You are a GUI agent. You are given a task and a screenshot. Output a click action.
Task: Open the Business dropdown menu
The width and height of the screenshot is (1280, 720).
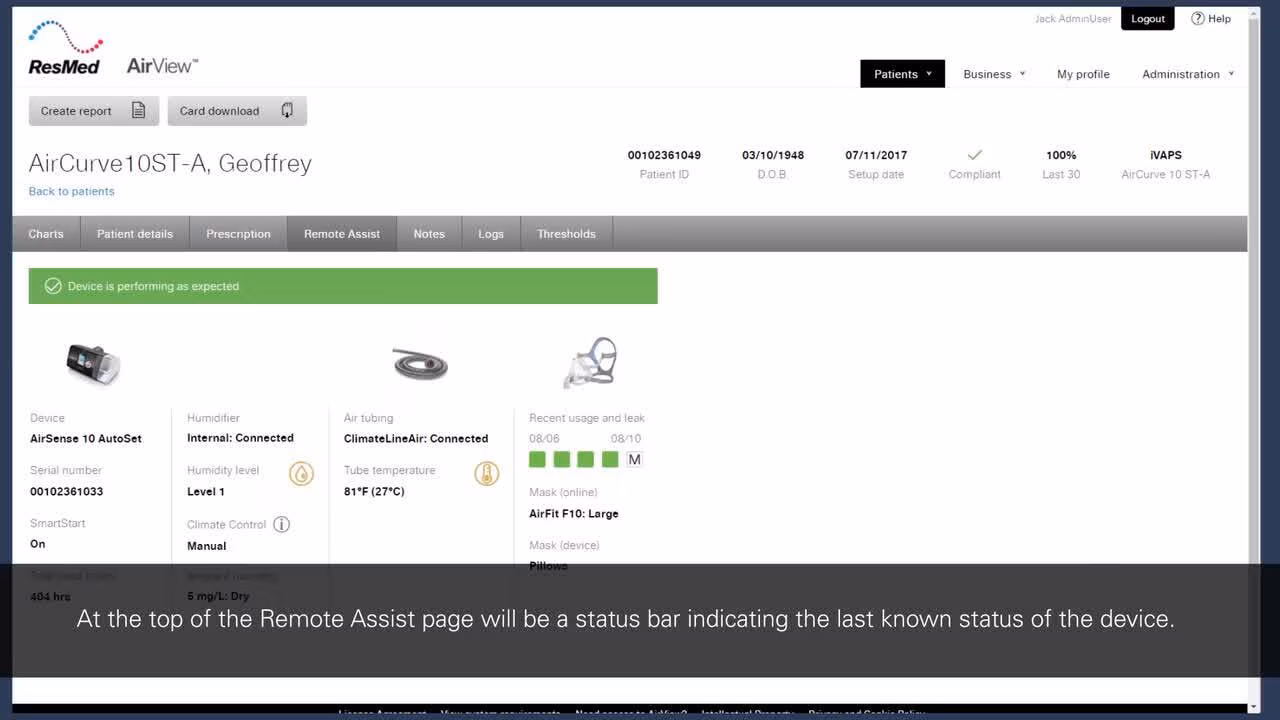point(994,74)
